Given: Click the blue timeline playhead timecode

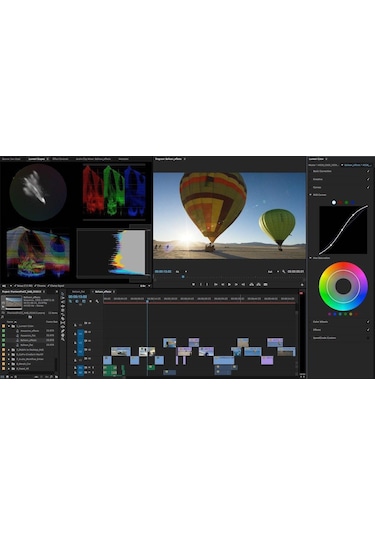Looking at the screenshot, I should (x=78, y=297).
